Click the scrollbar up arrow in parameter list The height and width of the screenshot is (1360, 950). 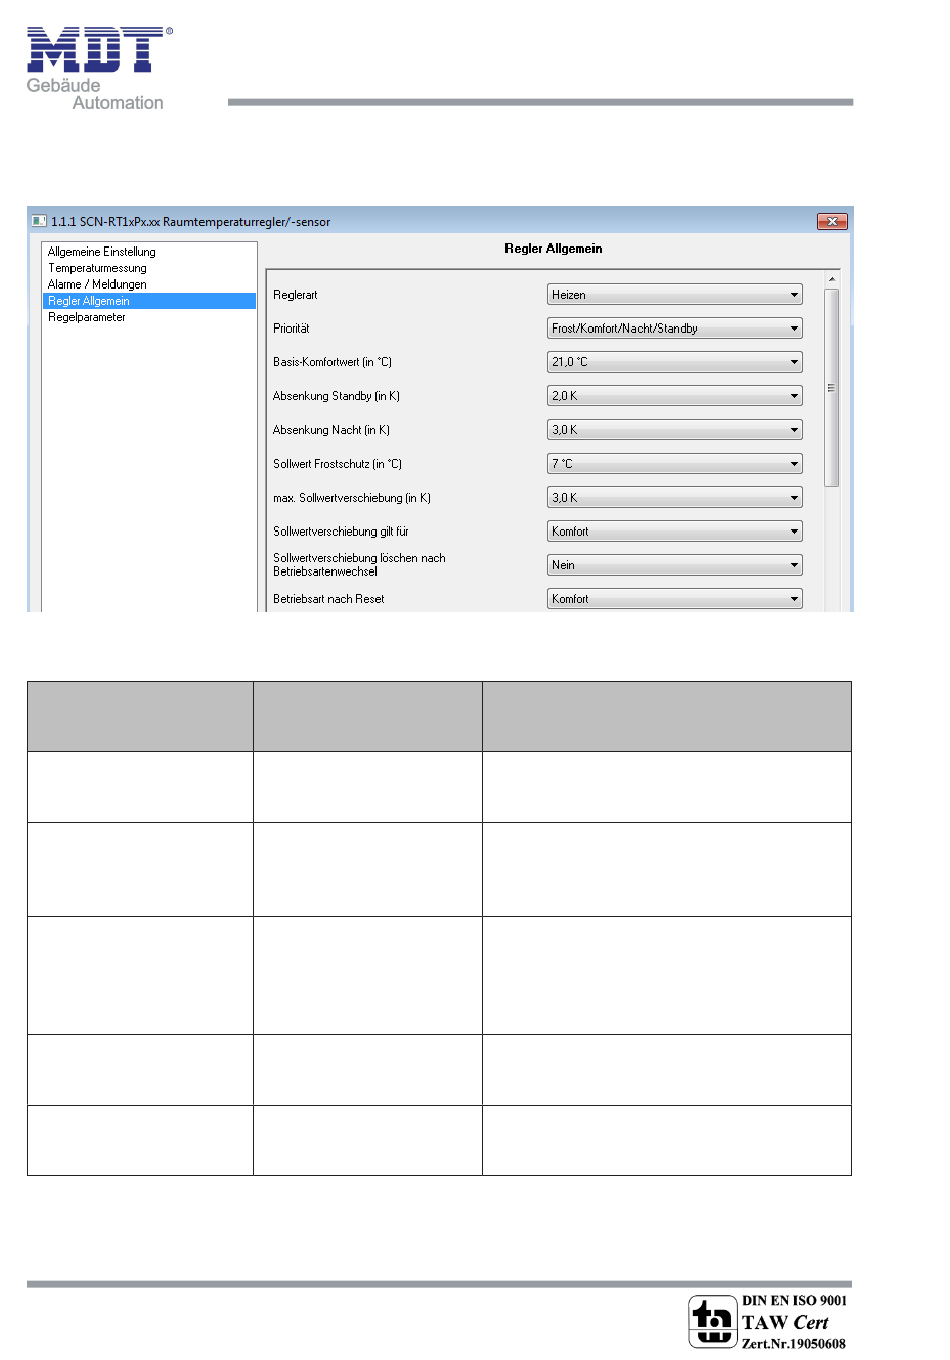point(832,279)
